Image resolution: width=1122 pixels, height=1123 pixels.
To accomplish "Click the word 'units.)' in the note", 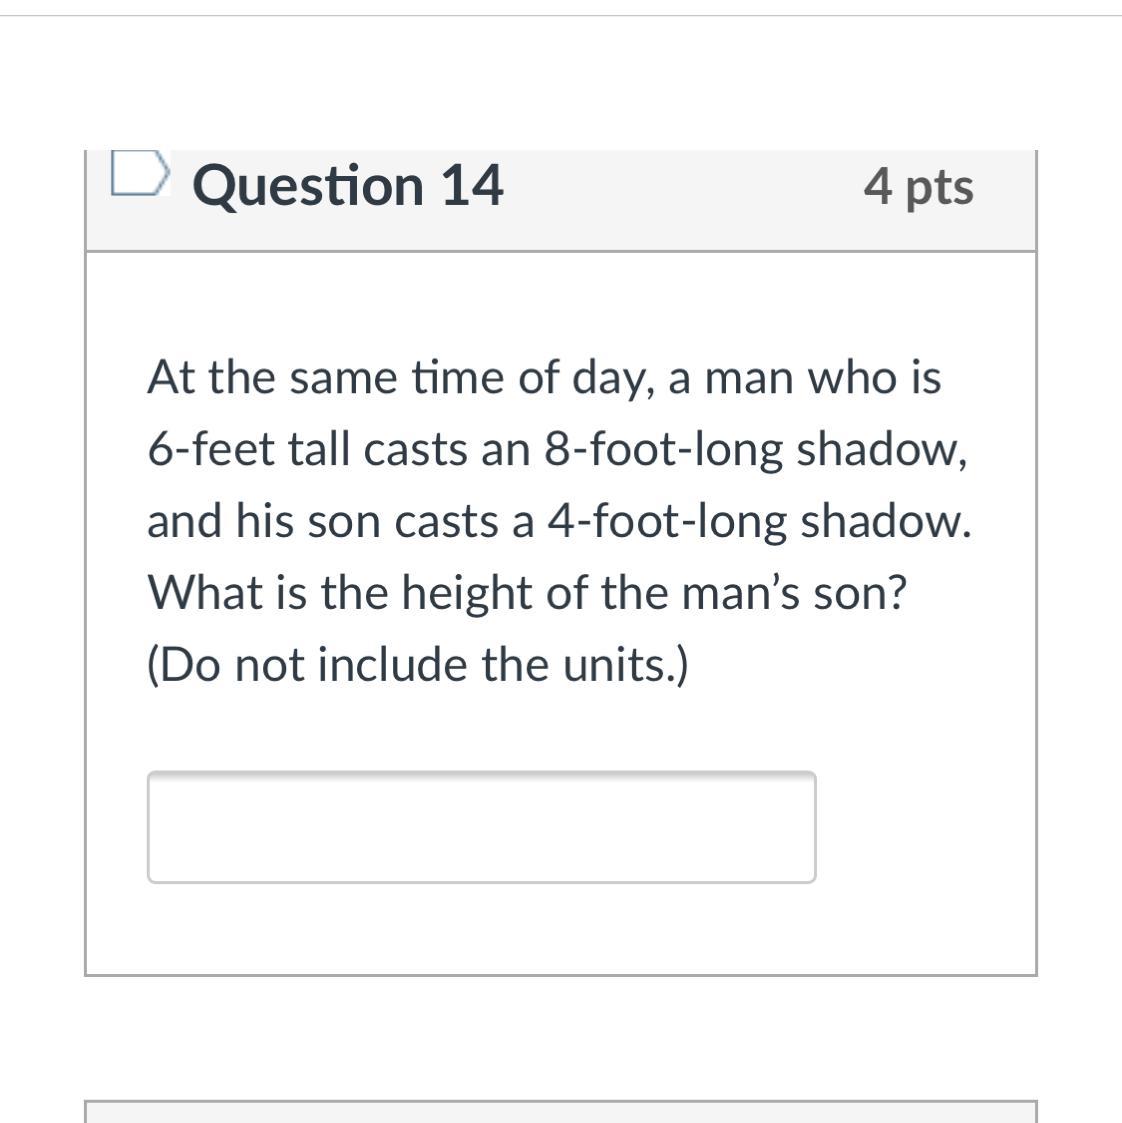I will click(x=626, y=665).
